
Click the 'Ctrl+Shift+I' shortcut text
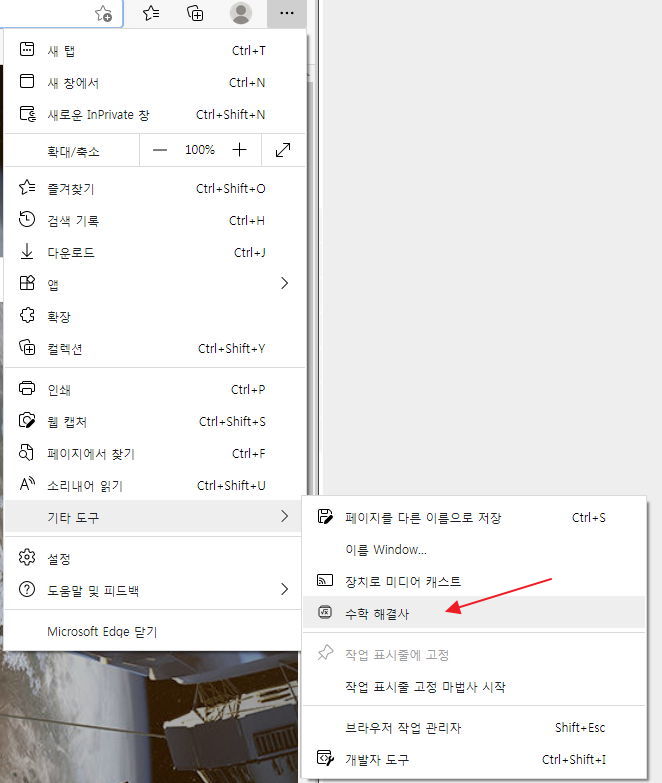[x=574, y=760]
